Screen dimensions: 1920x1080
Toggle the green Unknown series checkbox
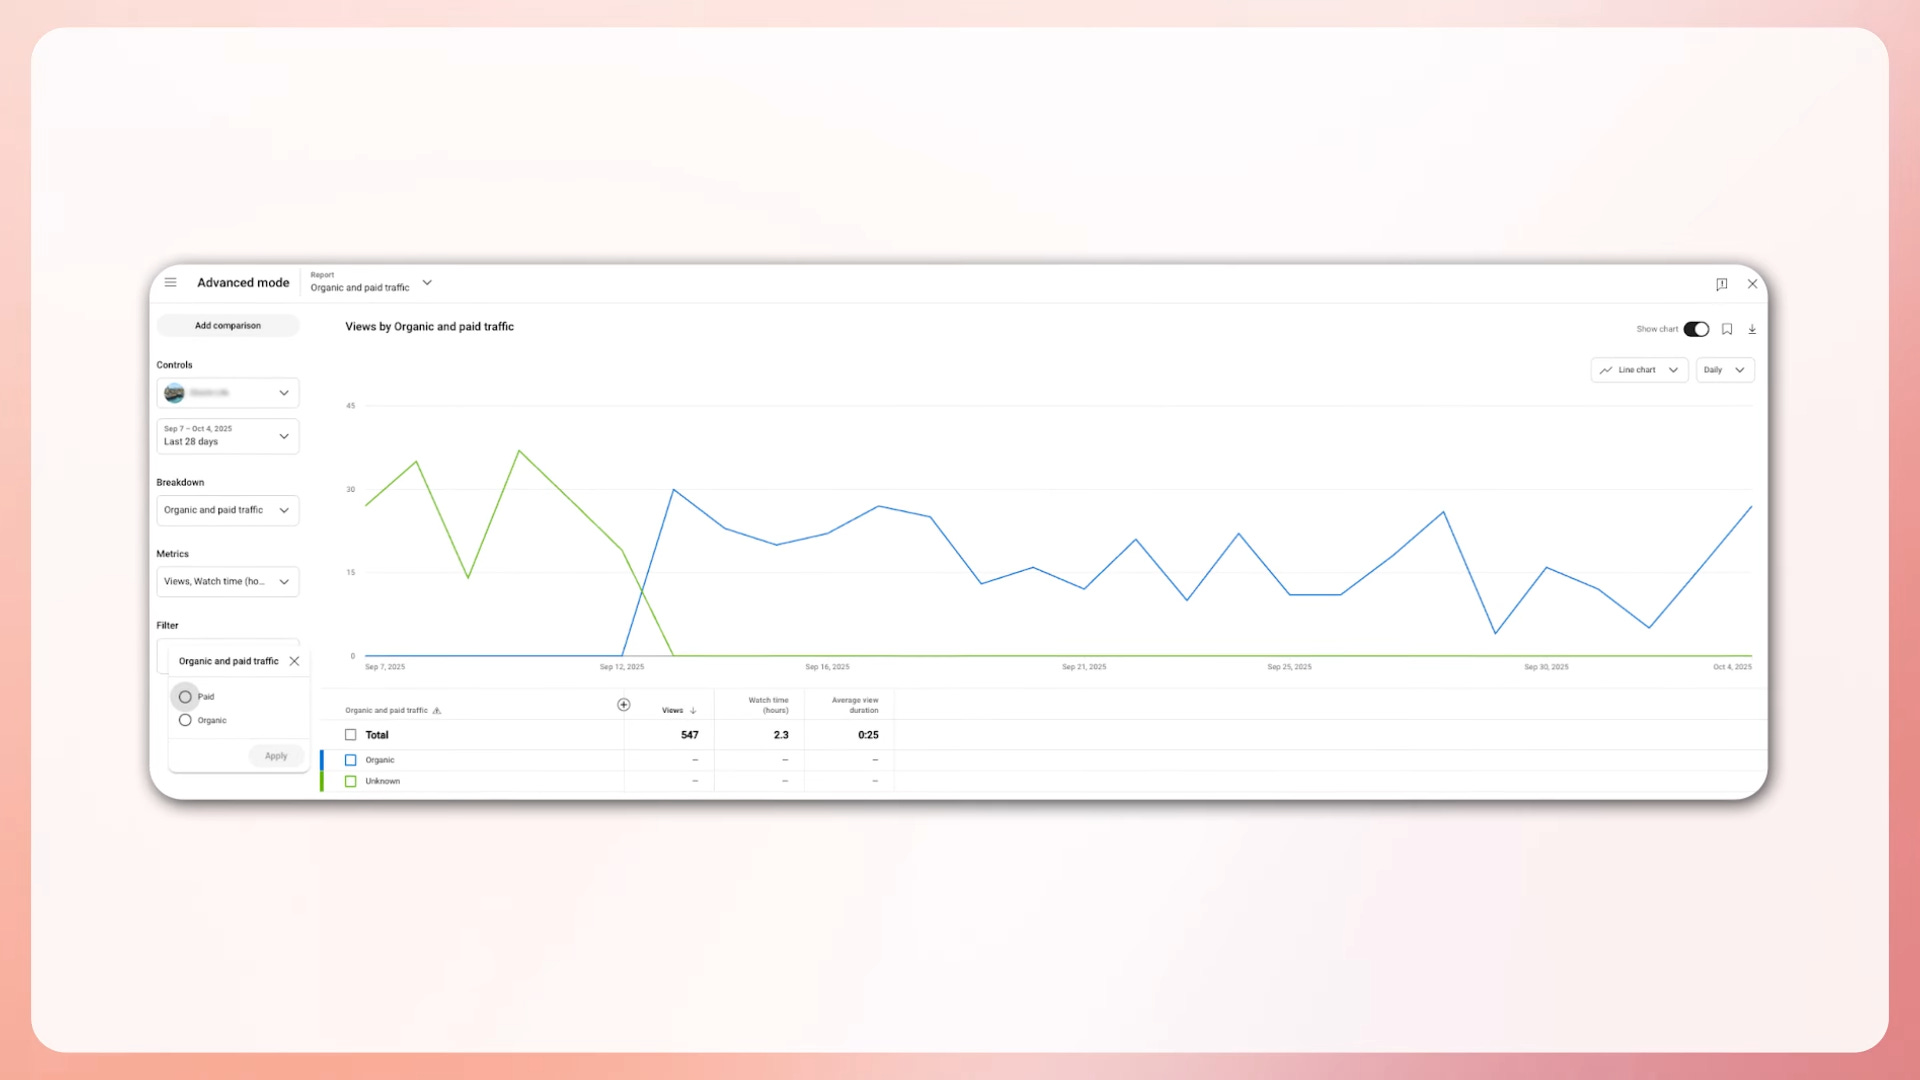351,782
